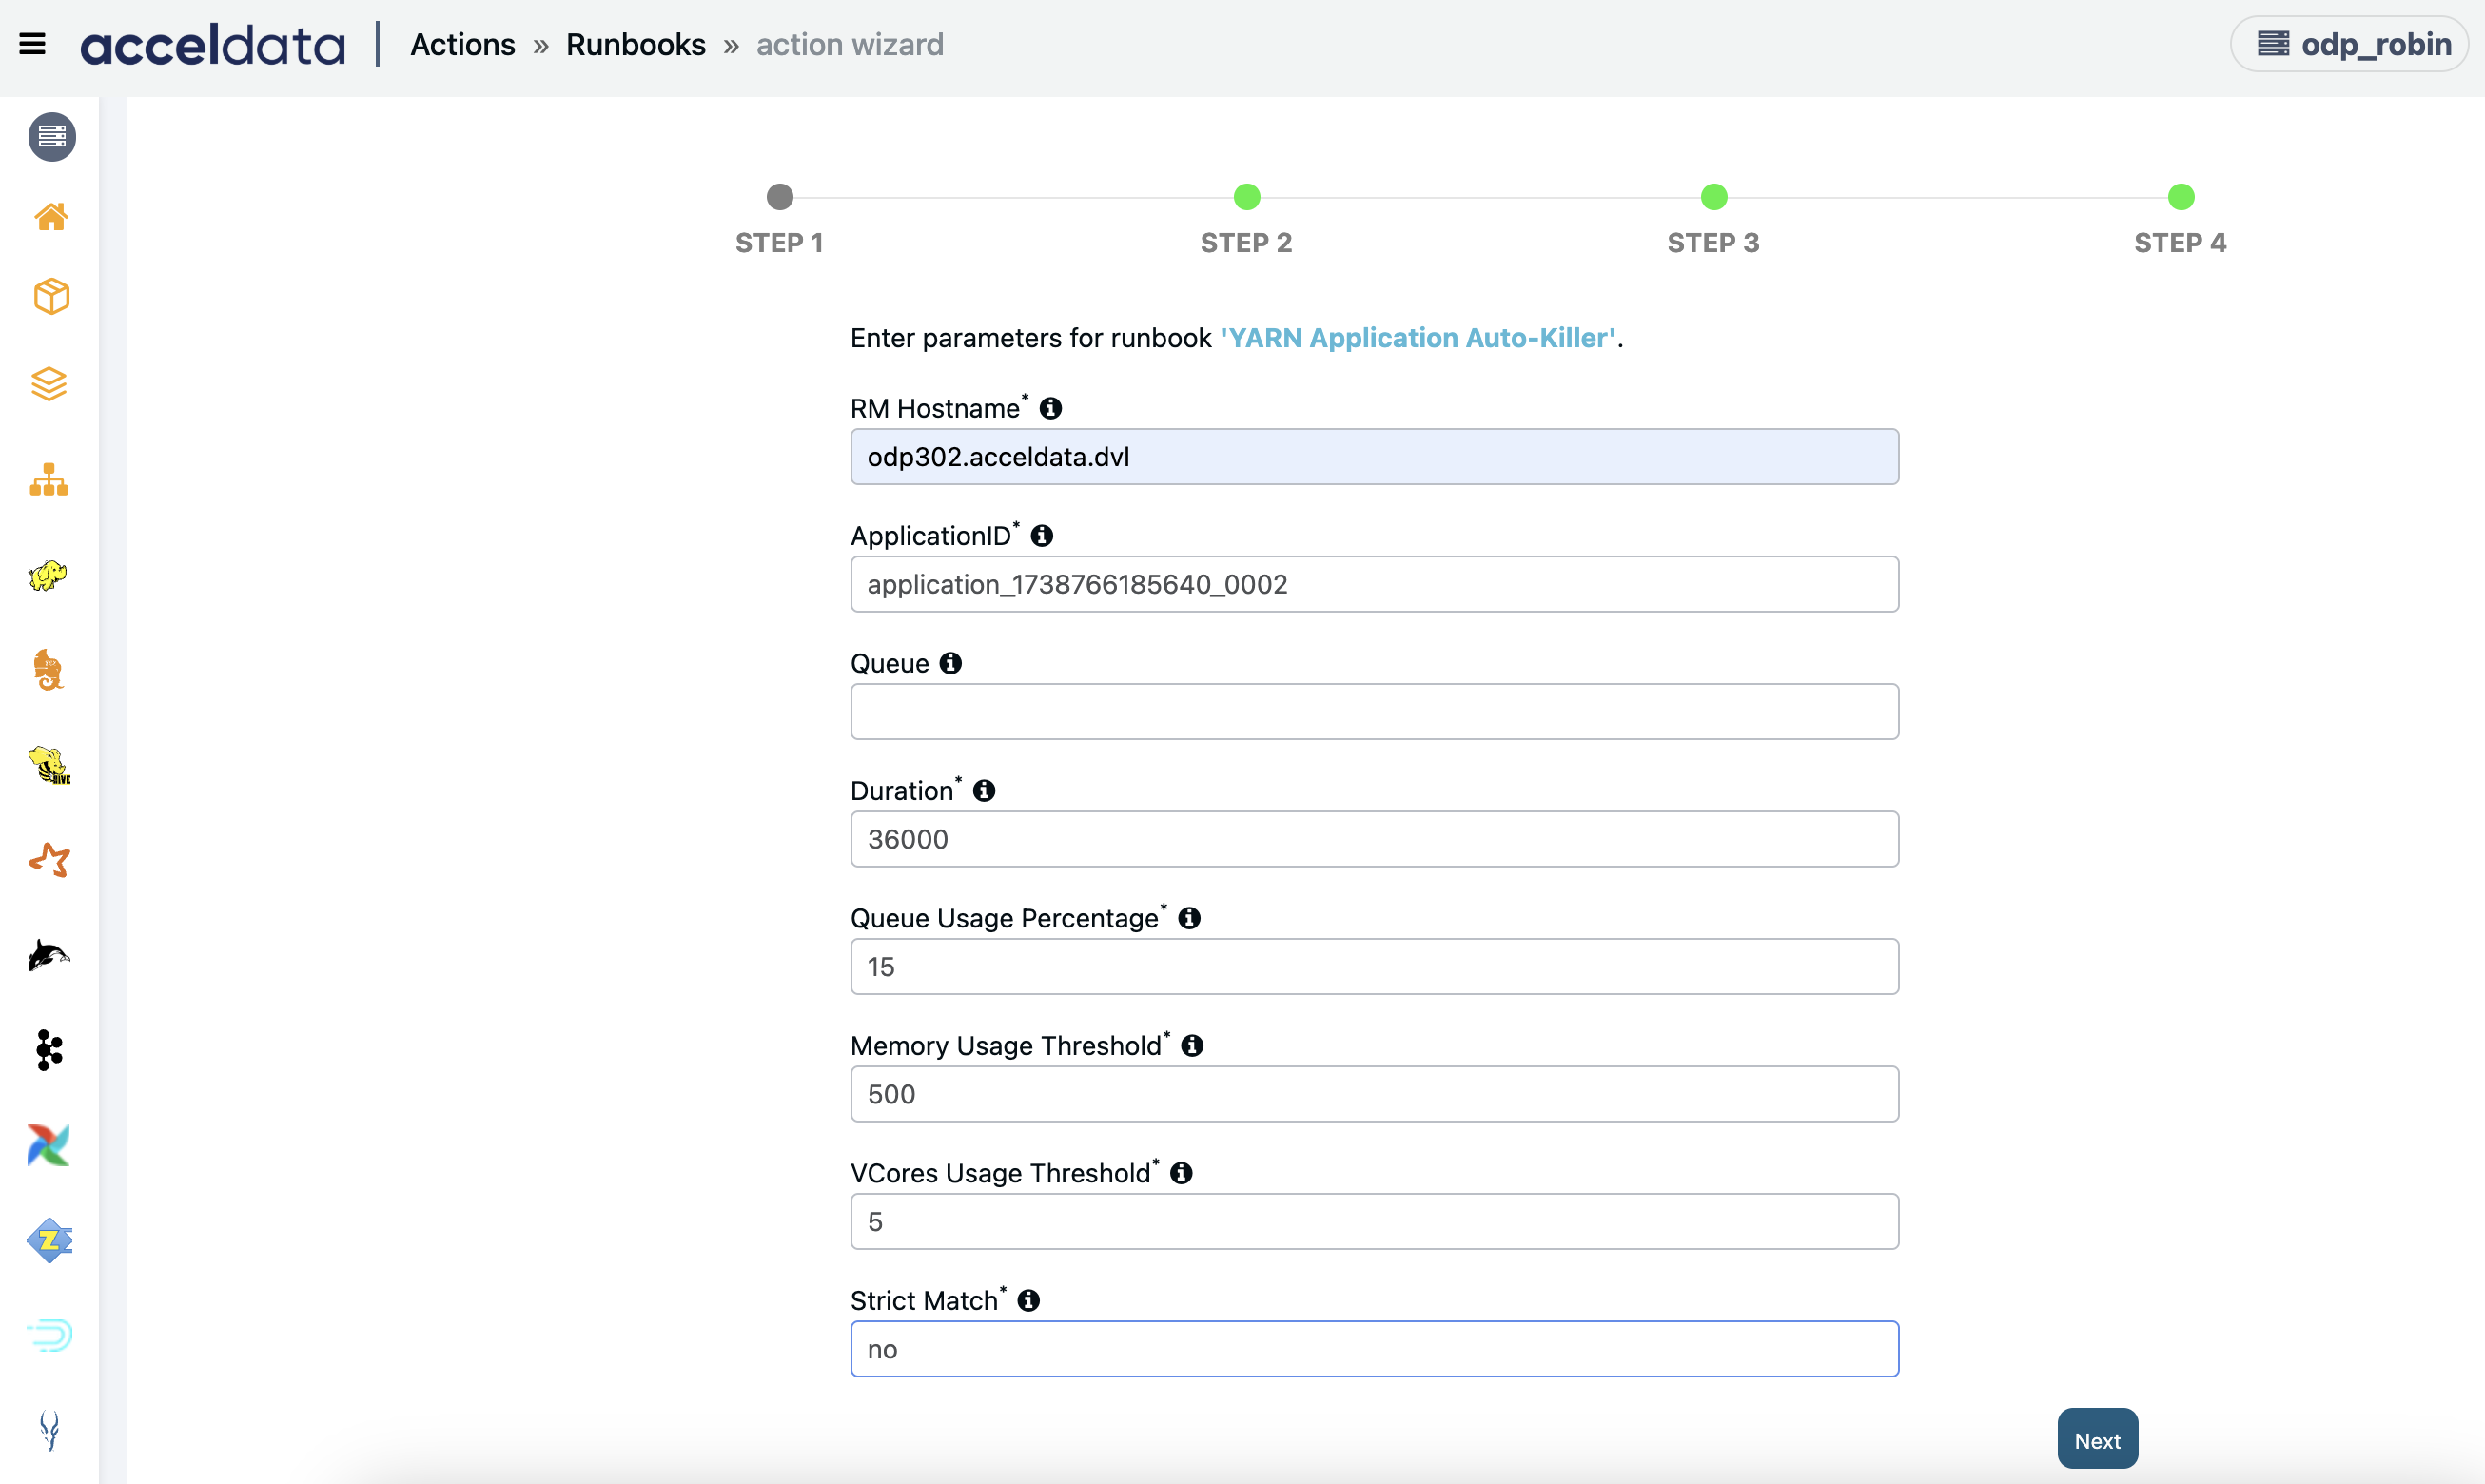This screenshot has width=2485, height=1484.
Task: Show info tooltip for Strict Match
Action: pos(1028,1301)
